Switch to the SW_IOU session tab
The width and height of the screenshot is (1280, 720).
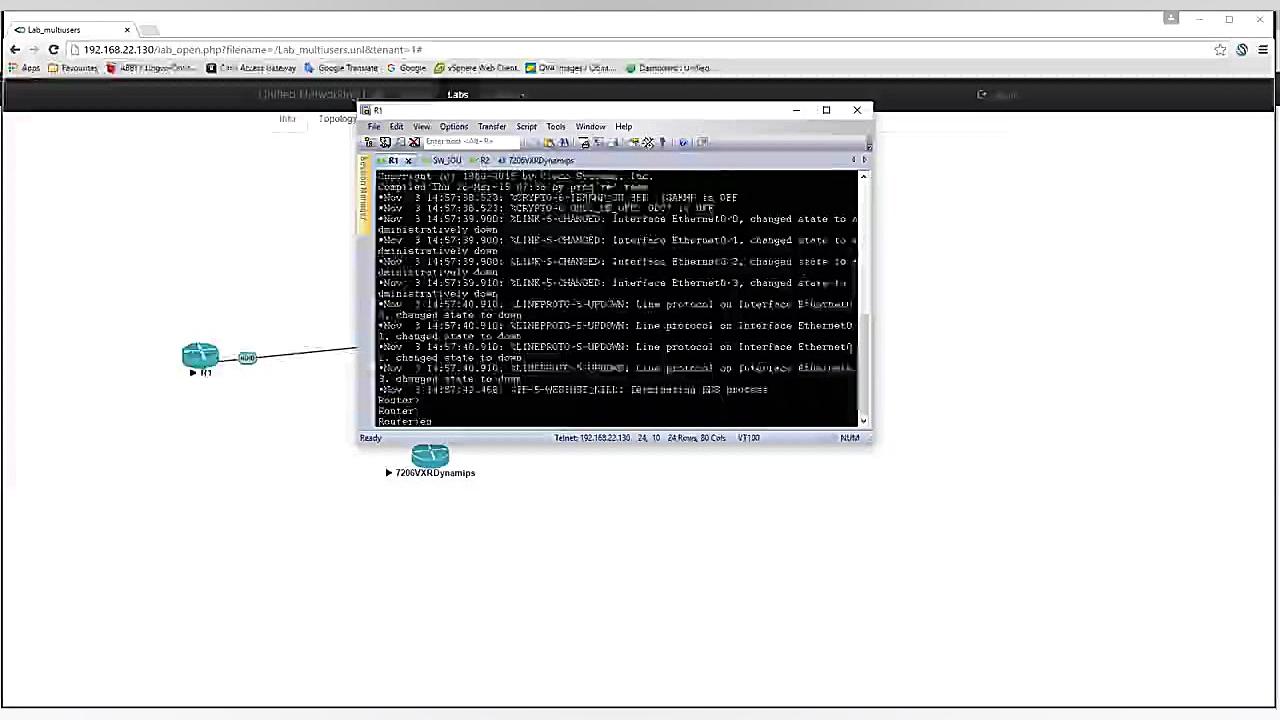tap(442, 160)
